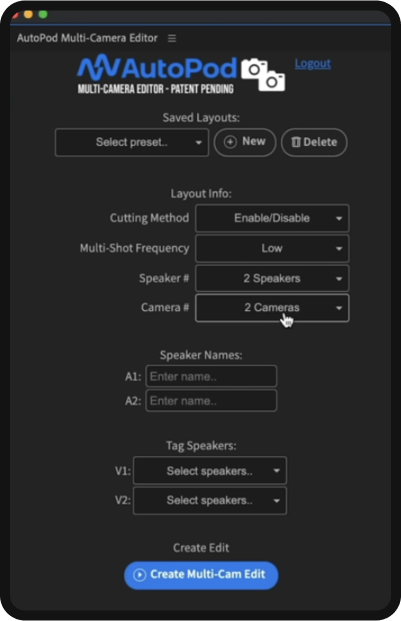Select the AutoPod Multi-Camera Editor panel tab
Viewport: 401px width, 621px height.
[x=87, y=38]
